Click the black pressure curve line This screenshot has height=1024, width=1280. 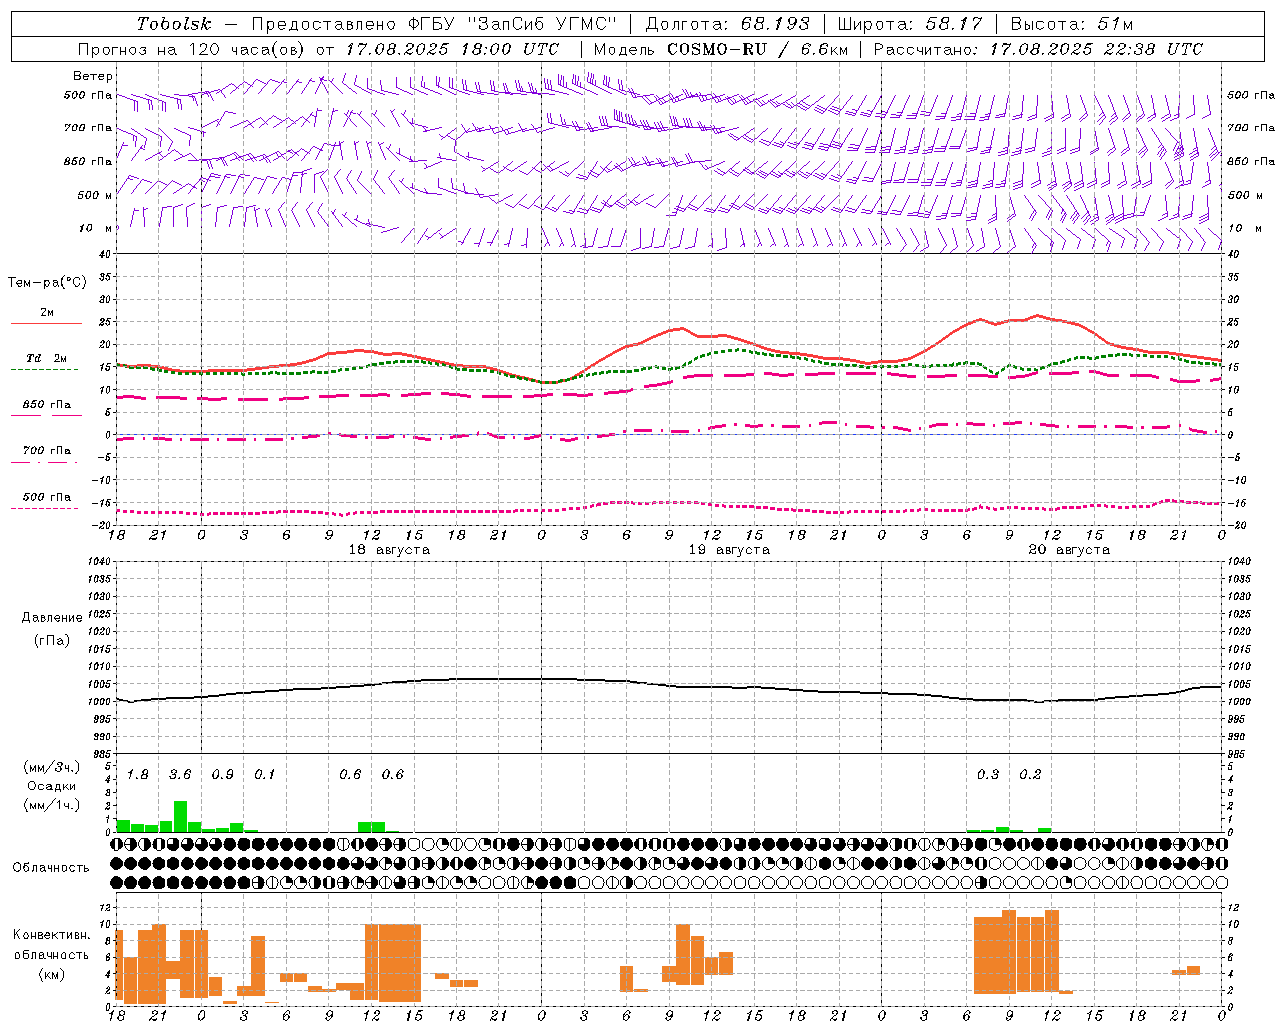coord(668,684)
